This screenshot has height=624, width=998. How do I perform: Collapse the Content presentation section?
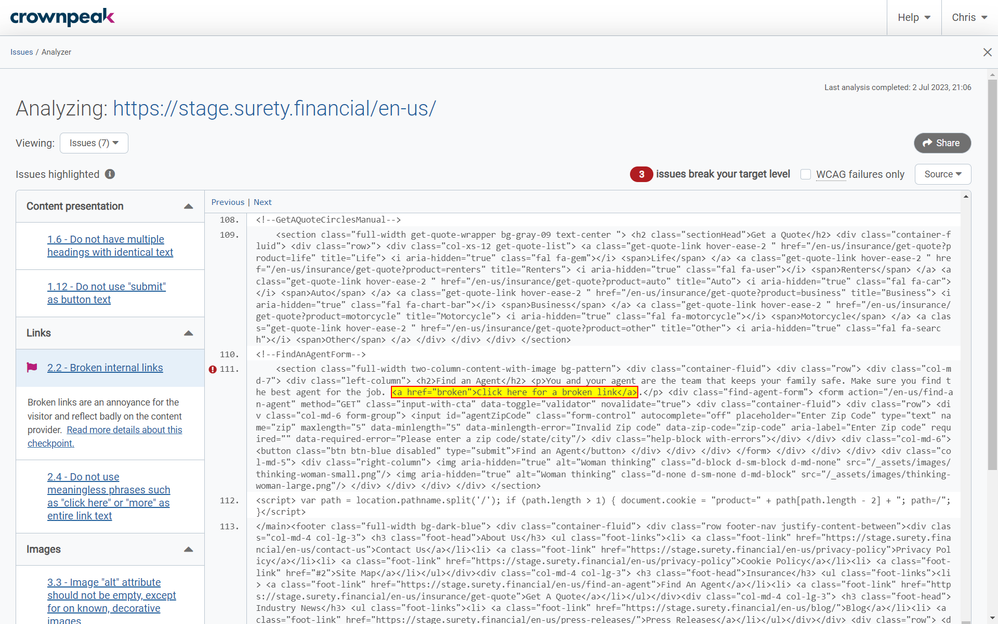click(188, 206)
